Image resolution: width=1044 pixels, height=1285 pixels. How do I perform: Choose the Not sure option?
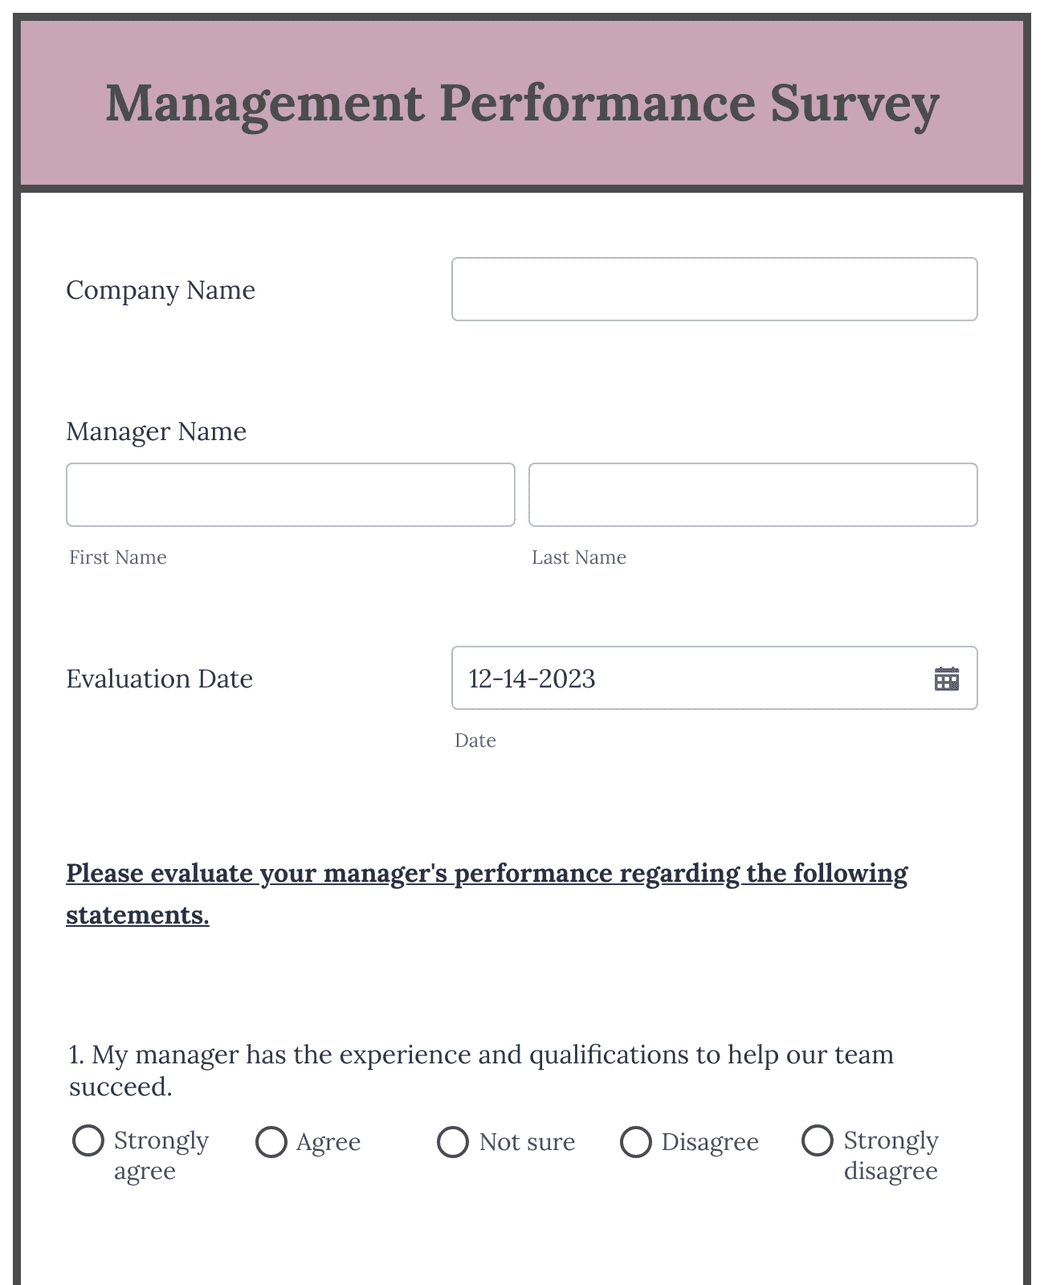453,1141
